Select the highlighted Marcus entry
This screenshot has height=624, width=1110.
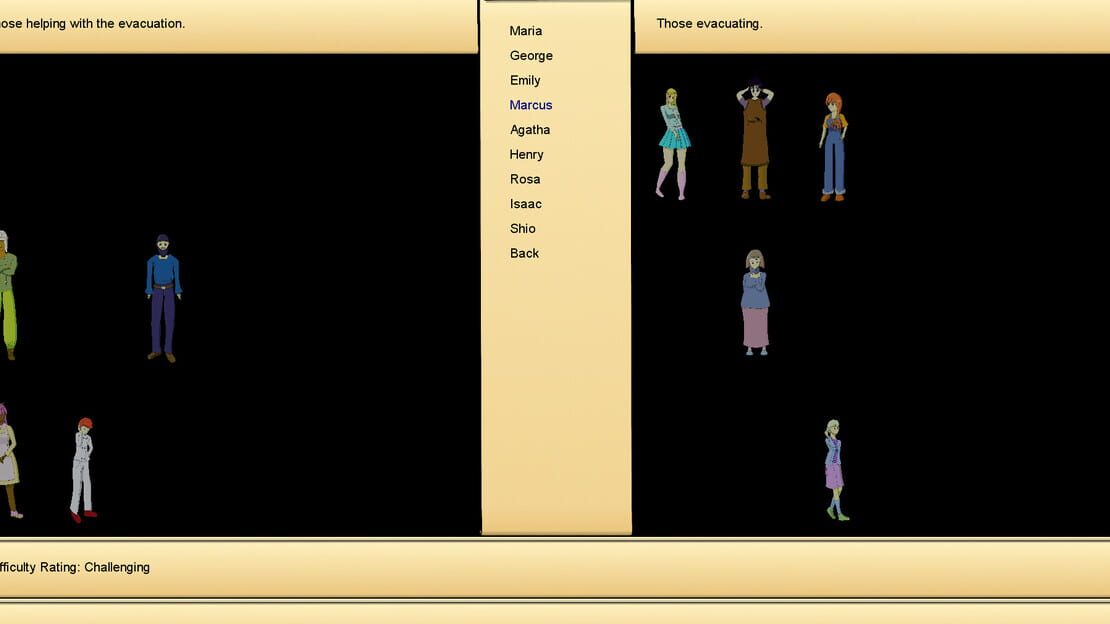click(530, 106)
